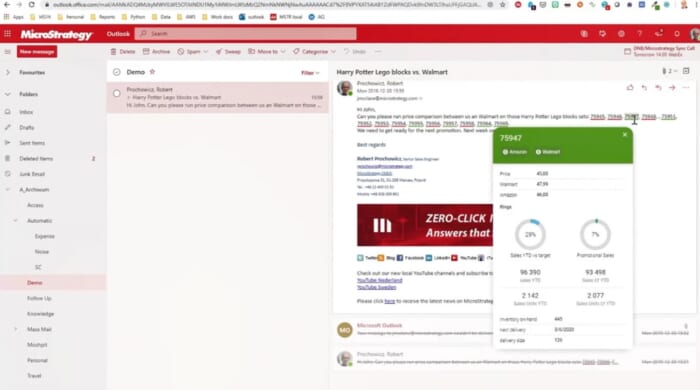Star the Demo folder as favourite
Viewport: 700px width, 390px height.
point(152,72)
